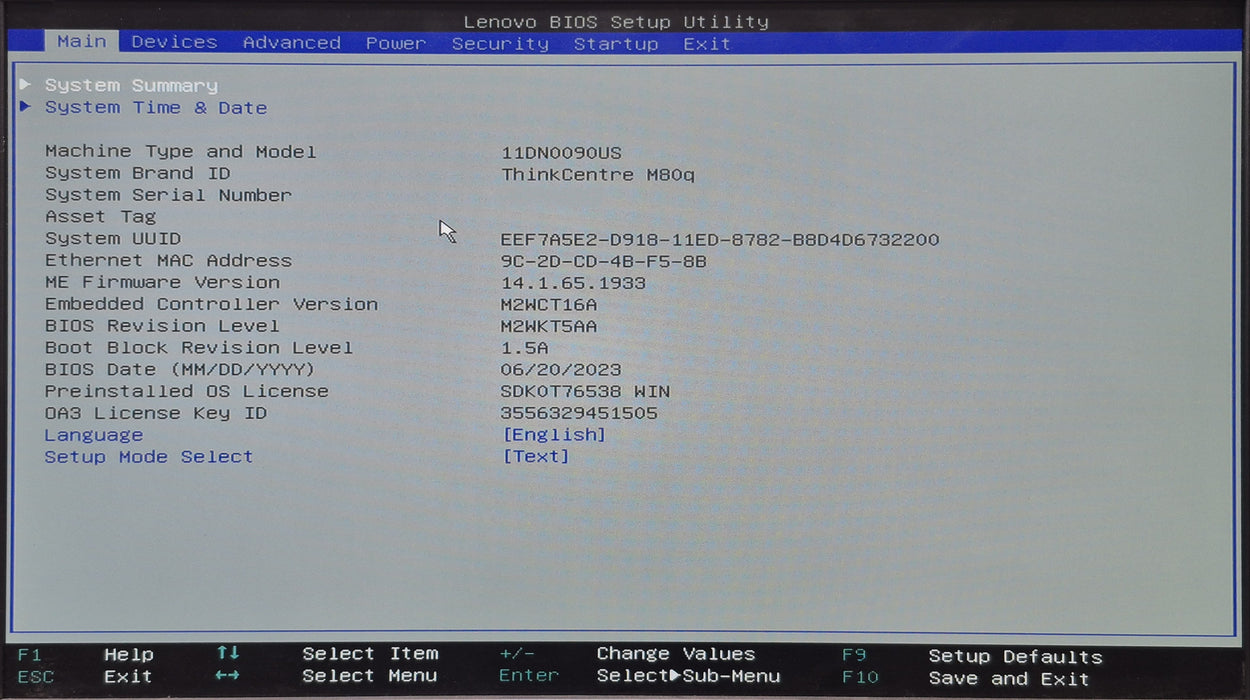
Task: Click the Machine Type and Model label
Action: pyautogui.click(x=181, y=152)
